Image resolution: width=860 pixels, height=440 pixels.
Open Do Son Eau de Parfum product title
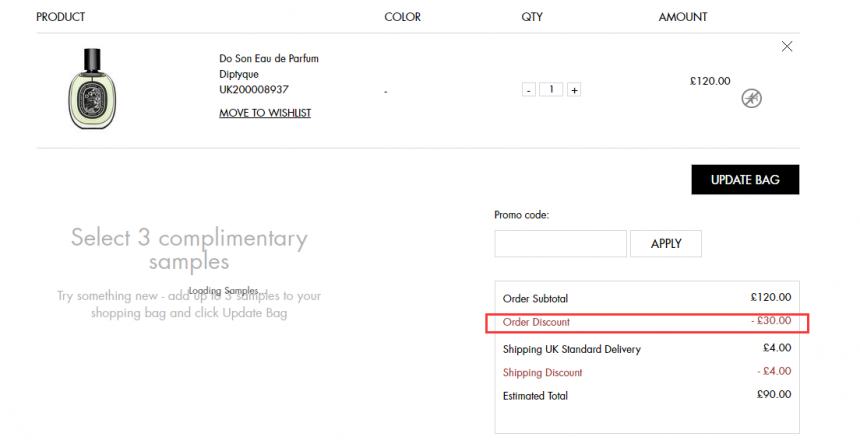[269, 58]
